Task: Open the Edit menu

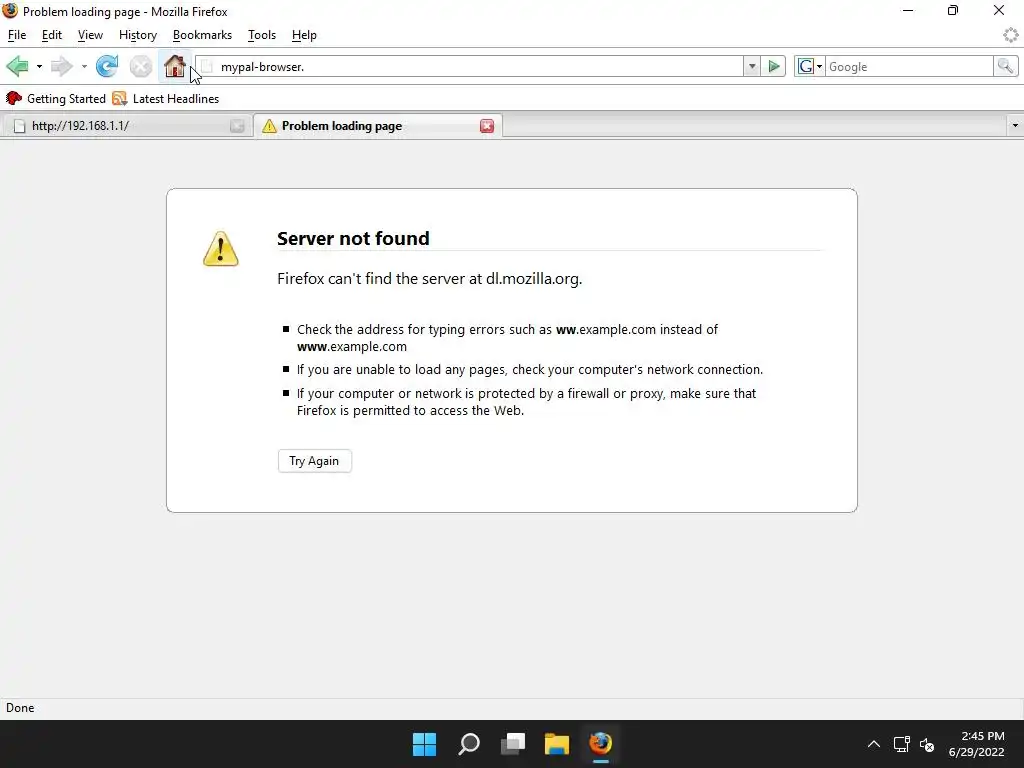Action: click(52, 35)
